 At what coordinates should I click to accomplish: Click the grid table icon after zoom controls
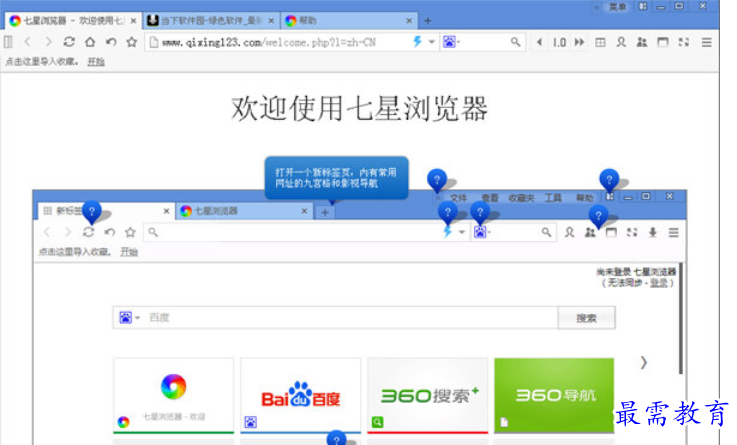(x=600, y=43)
